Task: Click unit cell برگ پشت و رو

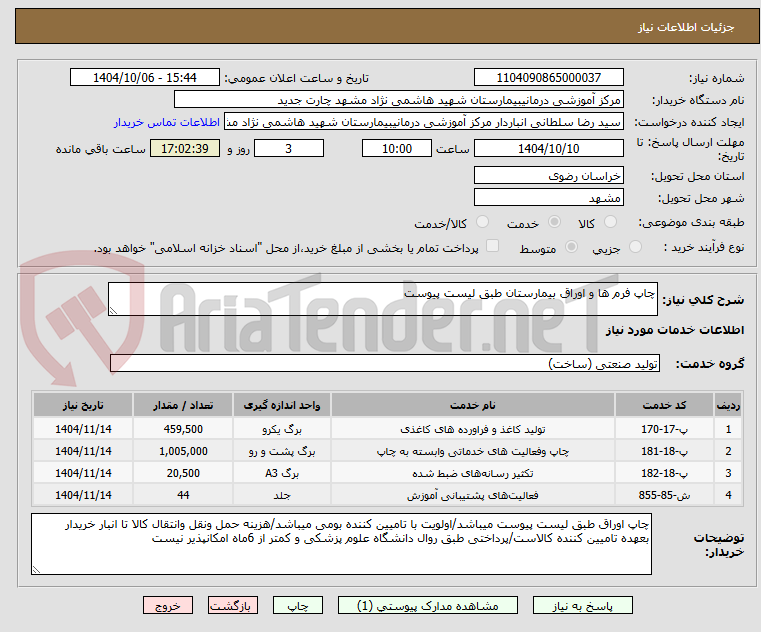Action: (282, 451)
